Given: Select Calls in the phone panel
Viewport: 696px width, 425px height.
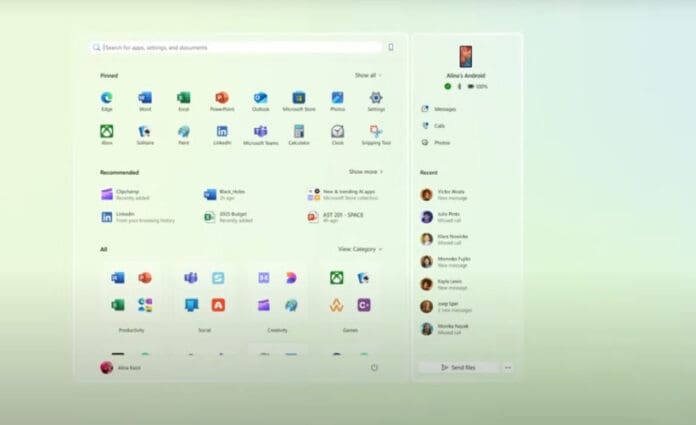Looking at the screenshot, I should pyautogui.click(x=439, y=126).
